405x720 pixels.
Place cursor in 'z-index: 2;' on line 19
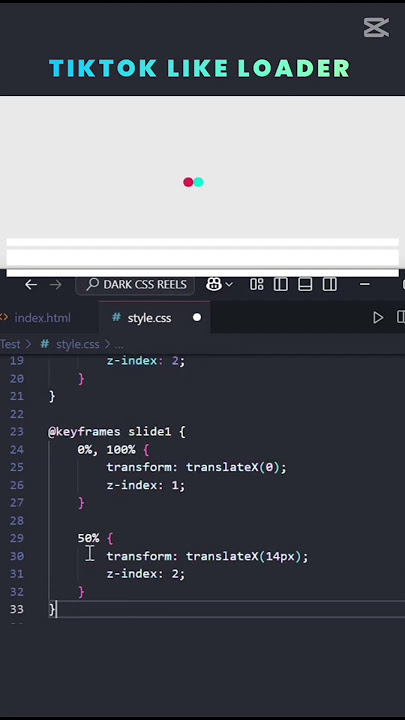point(146,361)
